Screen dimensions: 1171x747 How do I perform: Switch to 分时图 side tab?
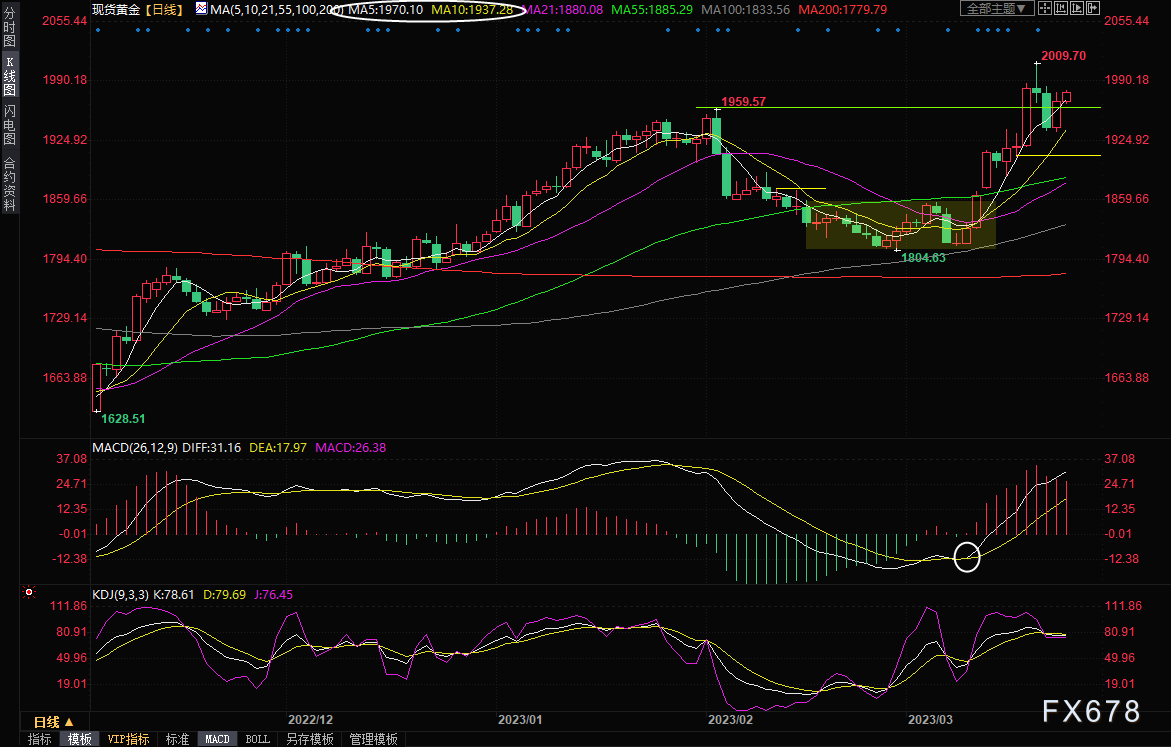click(10, 26)
